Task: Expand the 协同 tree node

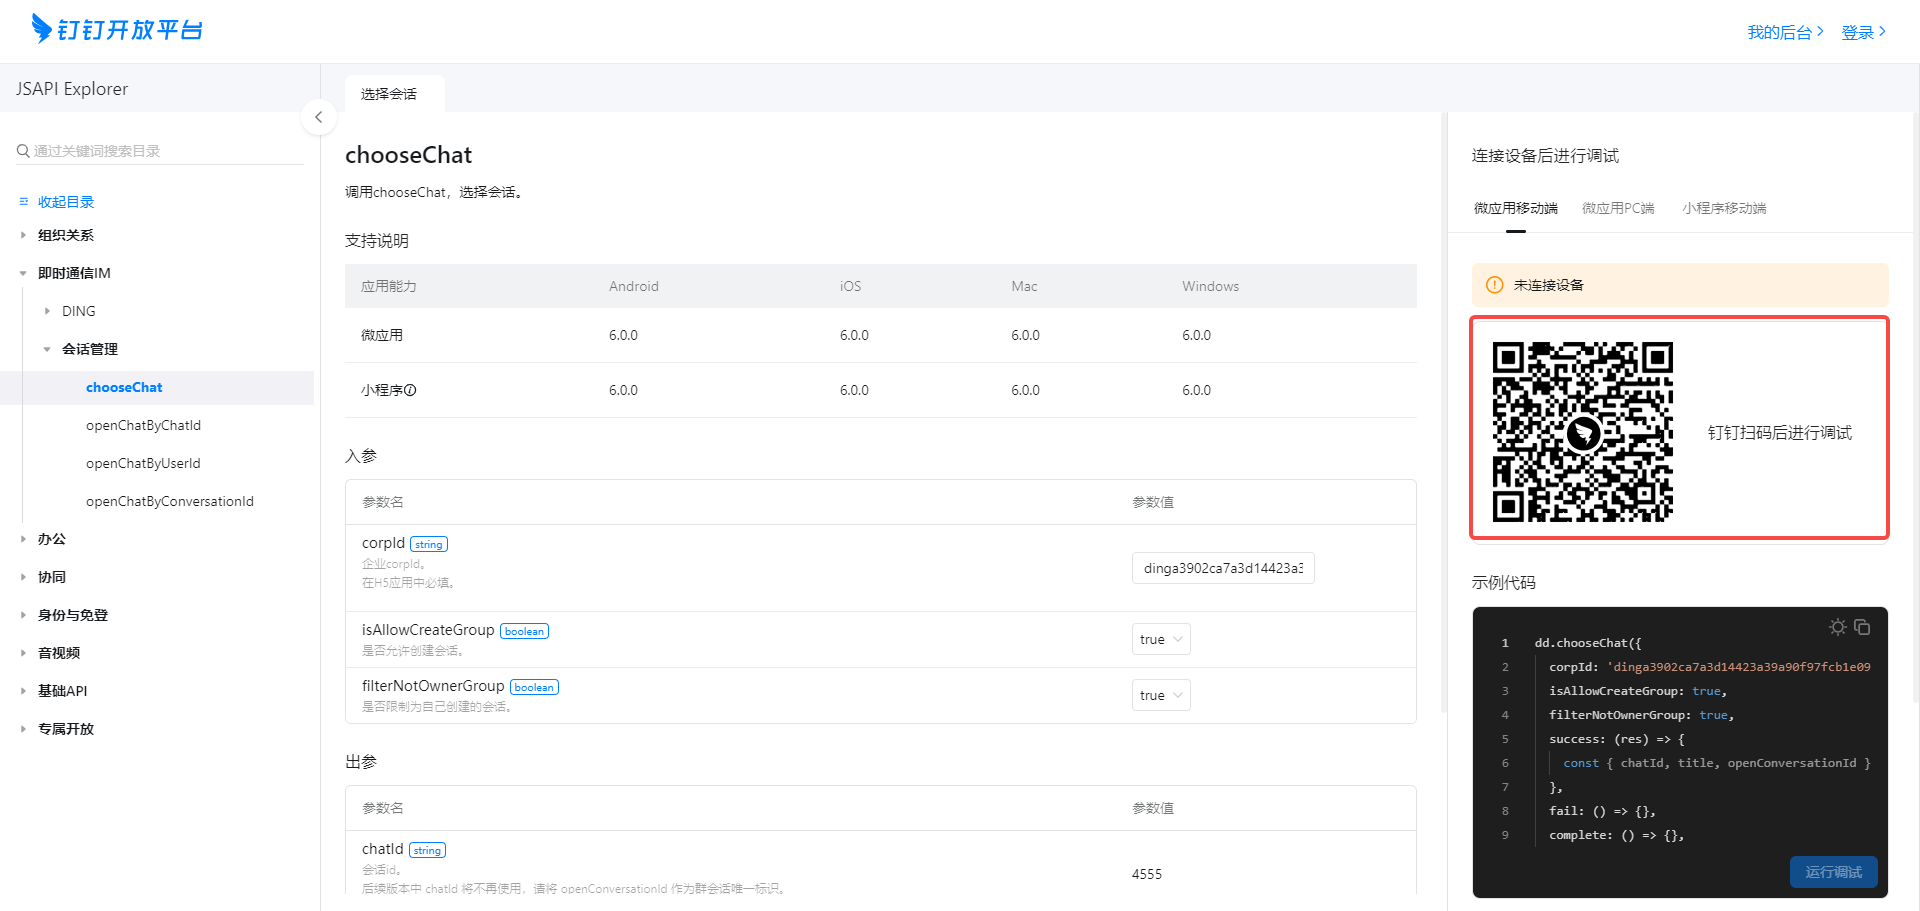Action: click(24, 577)
